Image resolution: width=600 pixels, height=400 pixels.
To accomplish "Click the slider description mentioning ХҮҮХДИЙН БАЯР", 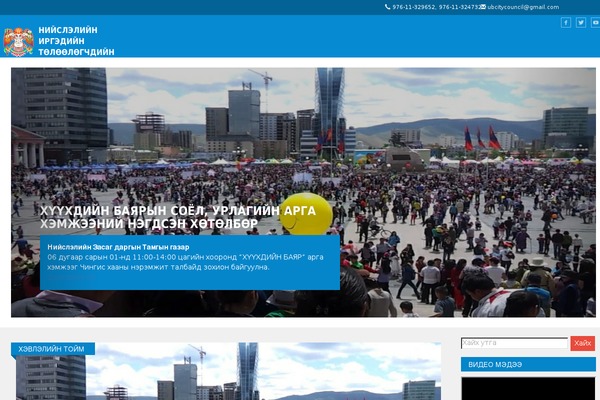I will coord(185,262).
